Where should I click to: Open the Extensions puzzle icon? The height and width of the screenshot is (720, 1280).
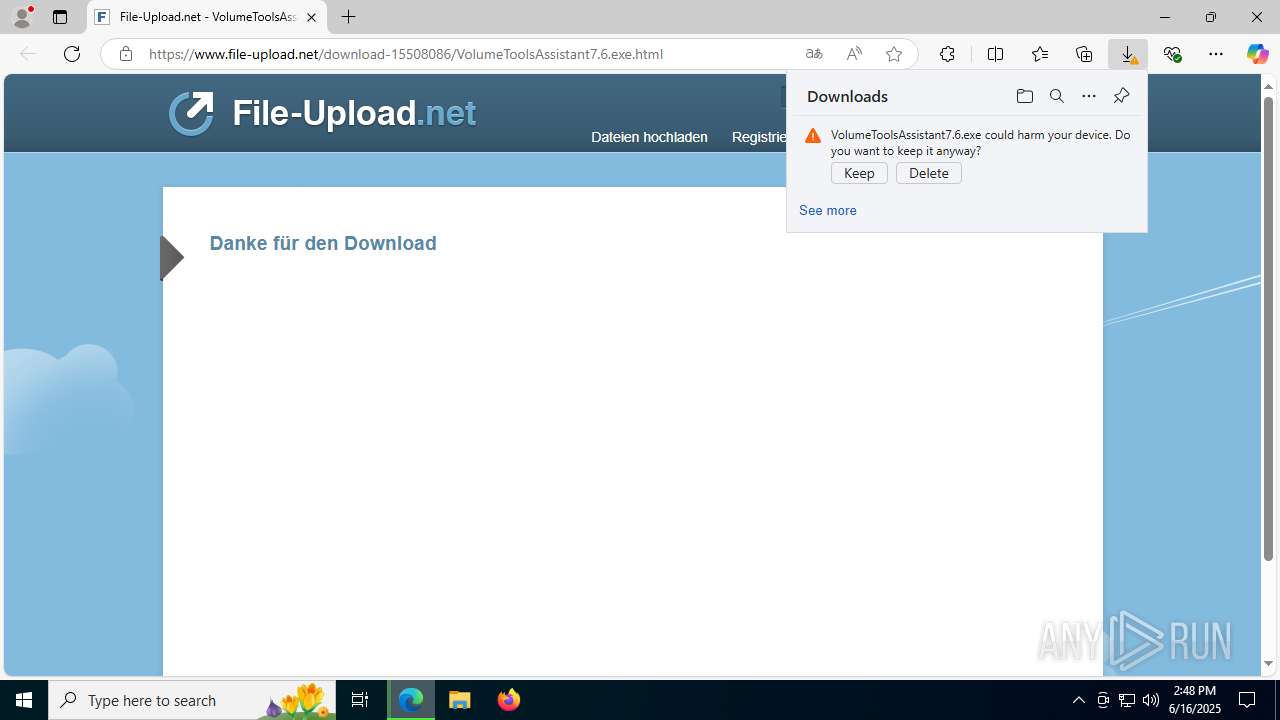947,54
